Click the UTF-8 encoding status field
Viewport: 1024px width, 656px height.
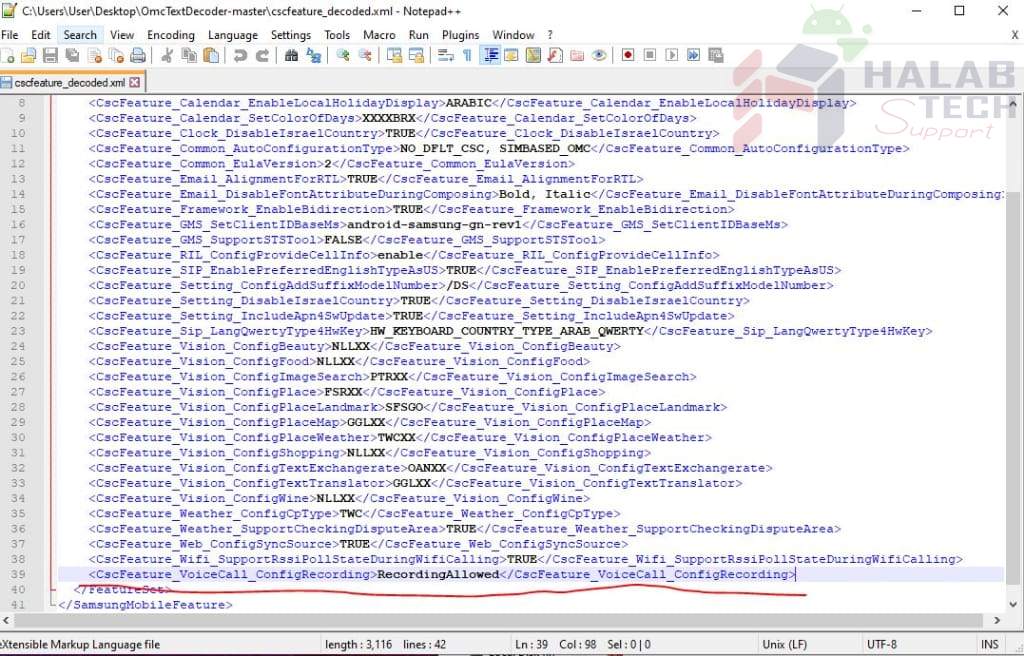(x=882, y=644)
